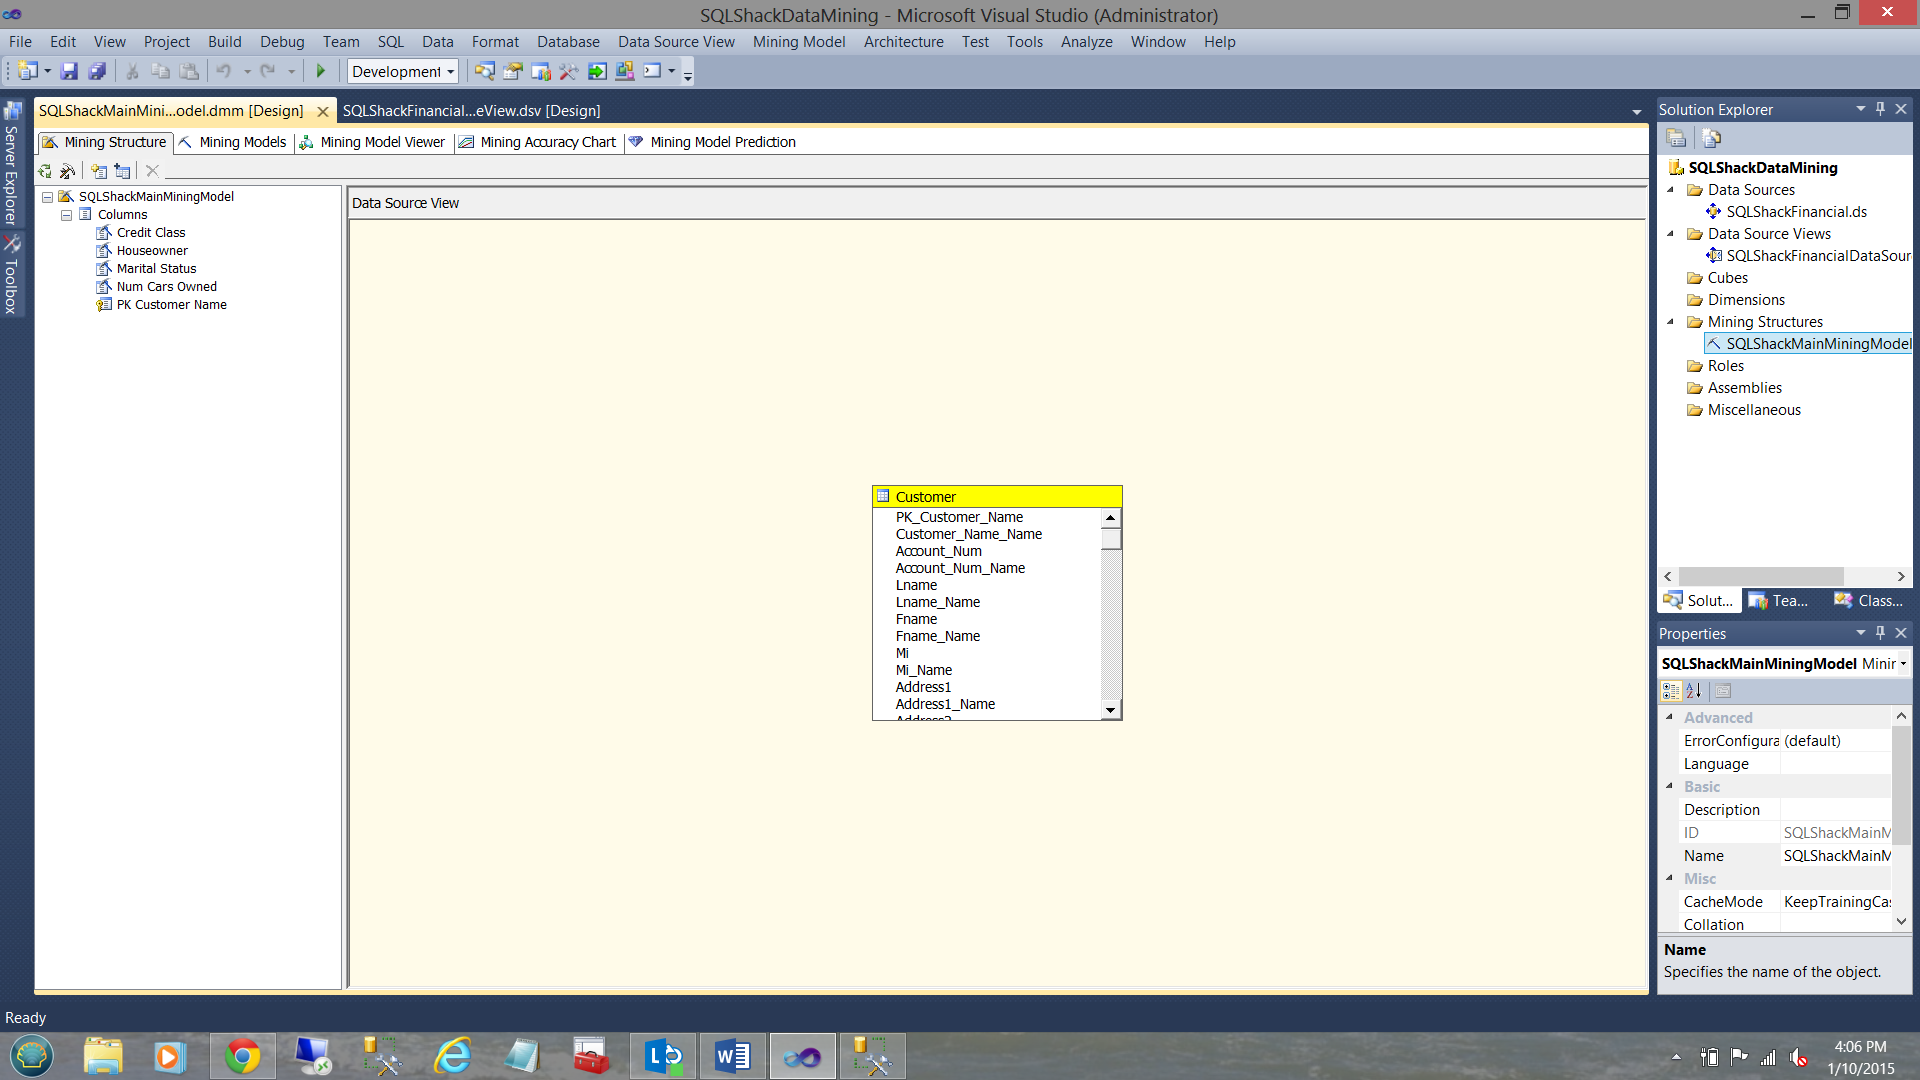Click the Add nested table icon

click(123, 171)
